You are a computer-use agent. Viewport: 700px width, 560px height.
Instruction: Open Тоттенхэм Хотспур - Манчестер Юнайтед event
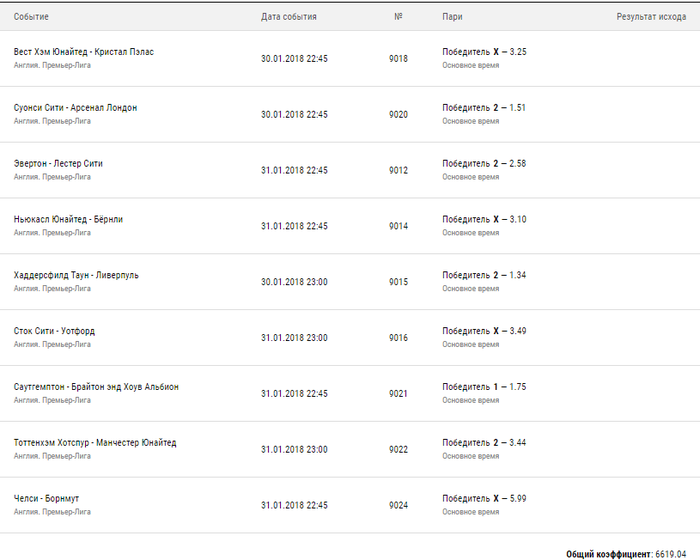95,443
